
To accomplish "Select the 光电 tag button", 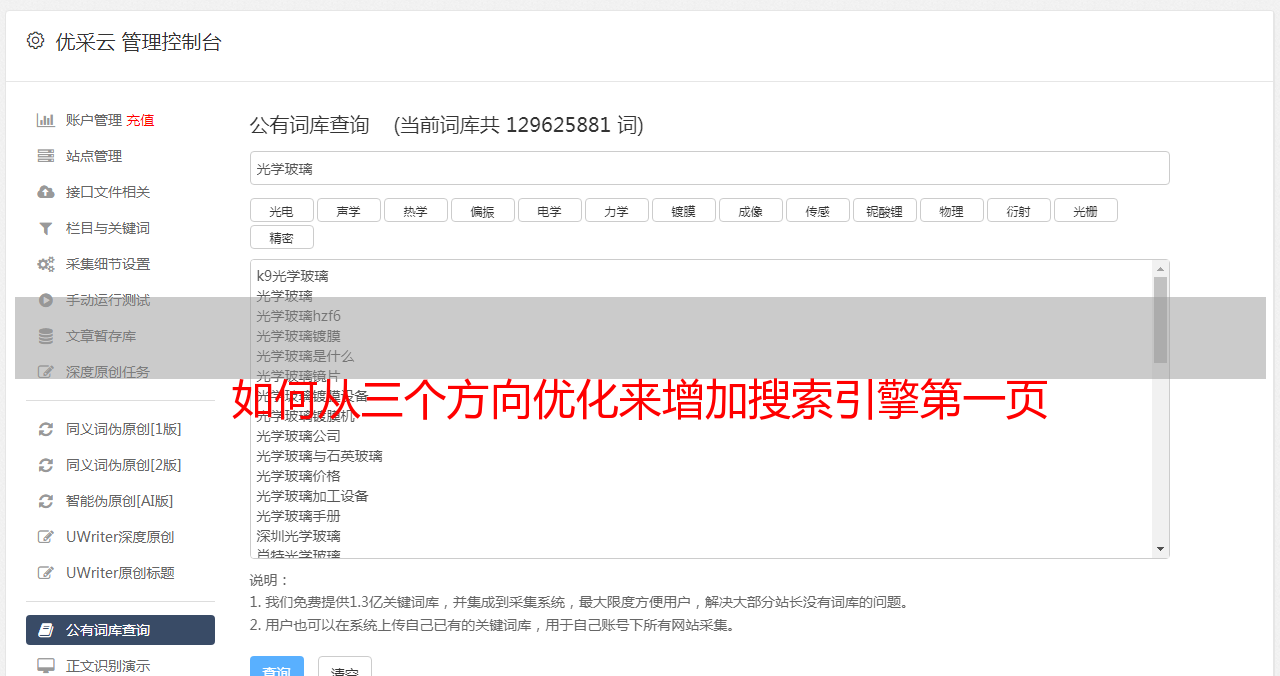I will click(281, 211).
